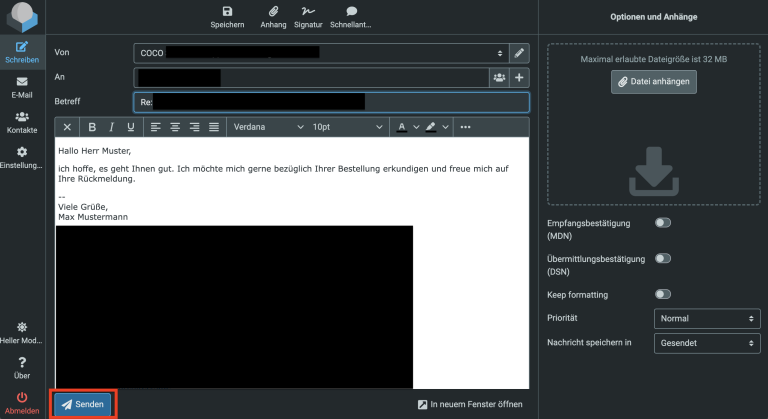
Task: Enable Empfangsbestätigung (MDN) switch
Action: point(662,223)
